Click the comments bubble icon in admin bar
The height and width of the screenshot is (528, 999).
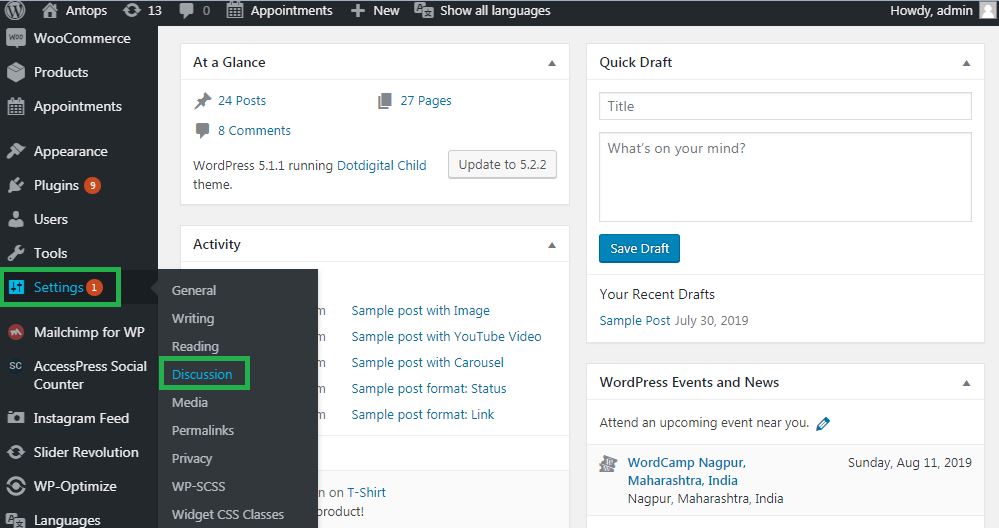tap(187, 11)
